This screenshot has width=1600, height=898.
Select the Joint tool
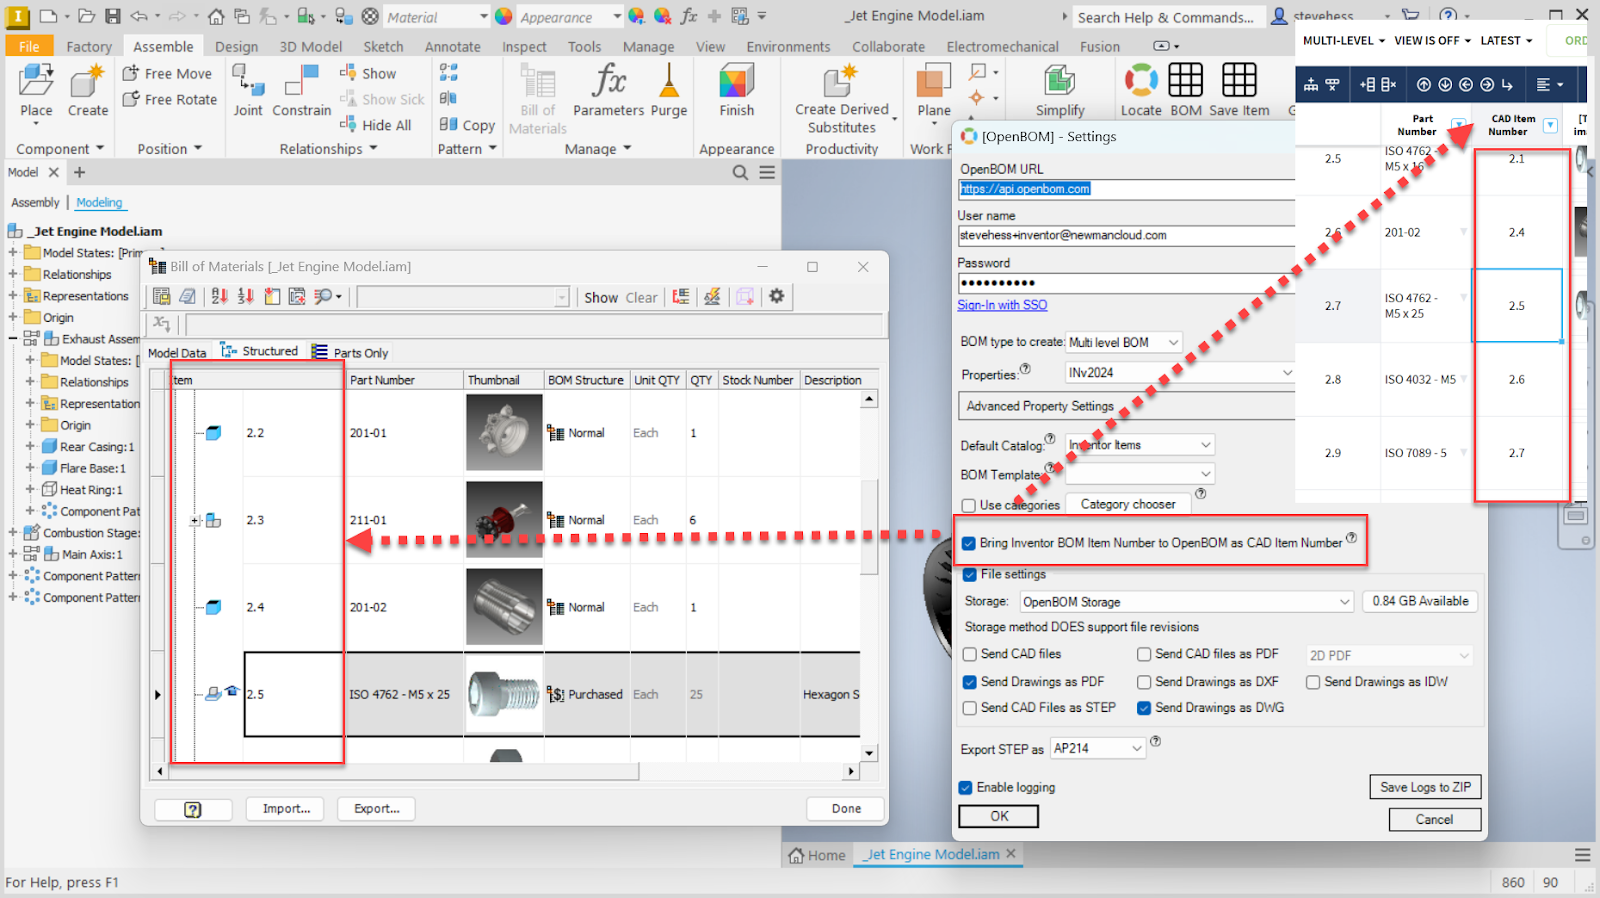pyautogui.click(x=248, y=92)
